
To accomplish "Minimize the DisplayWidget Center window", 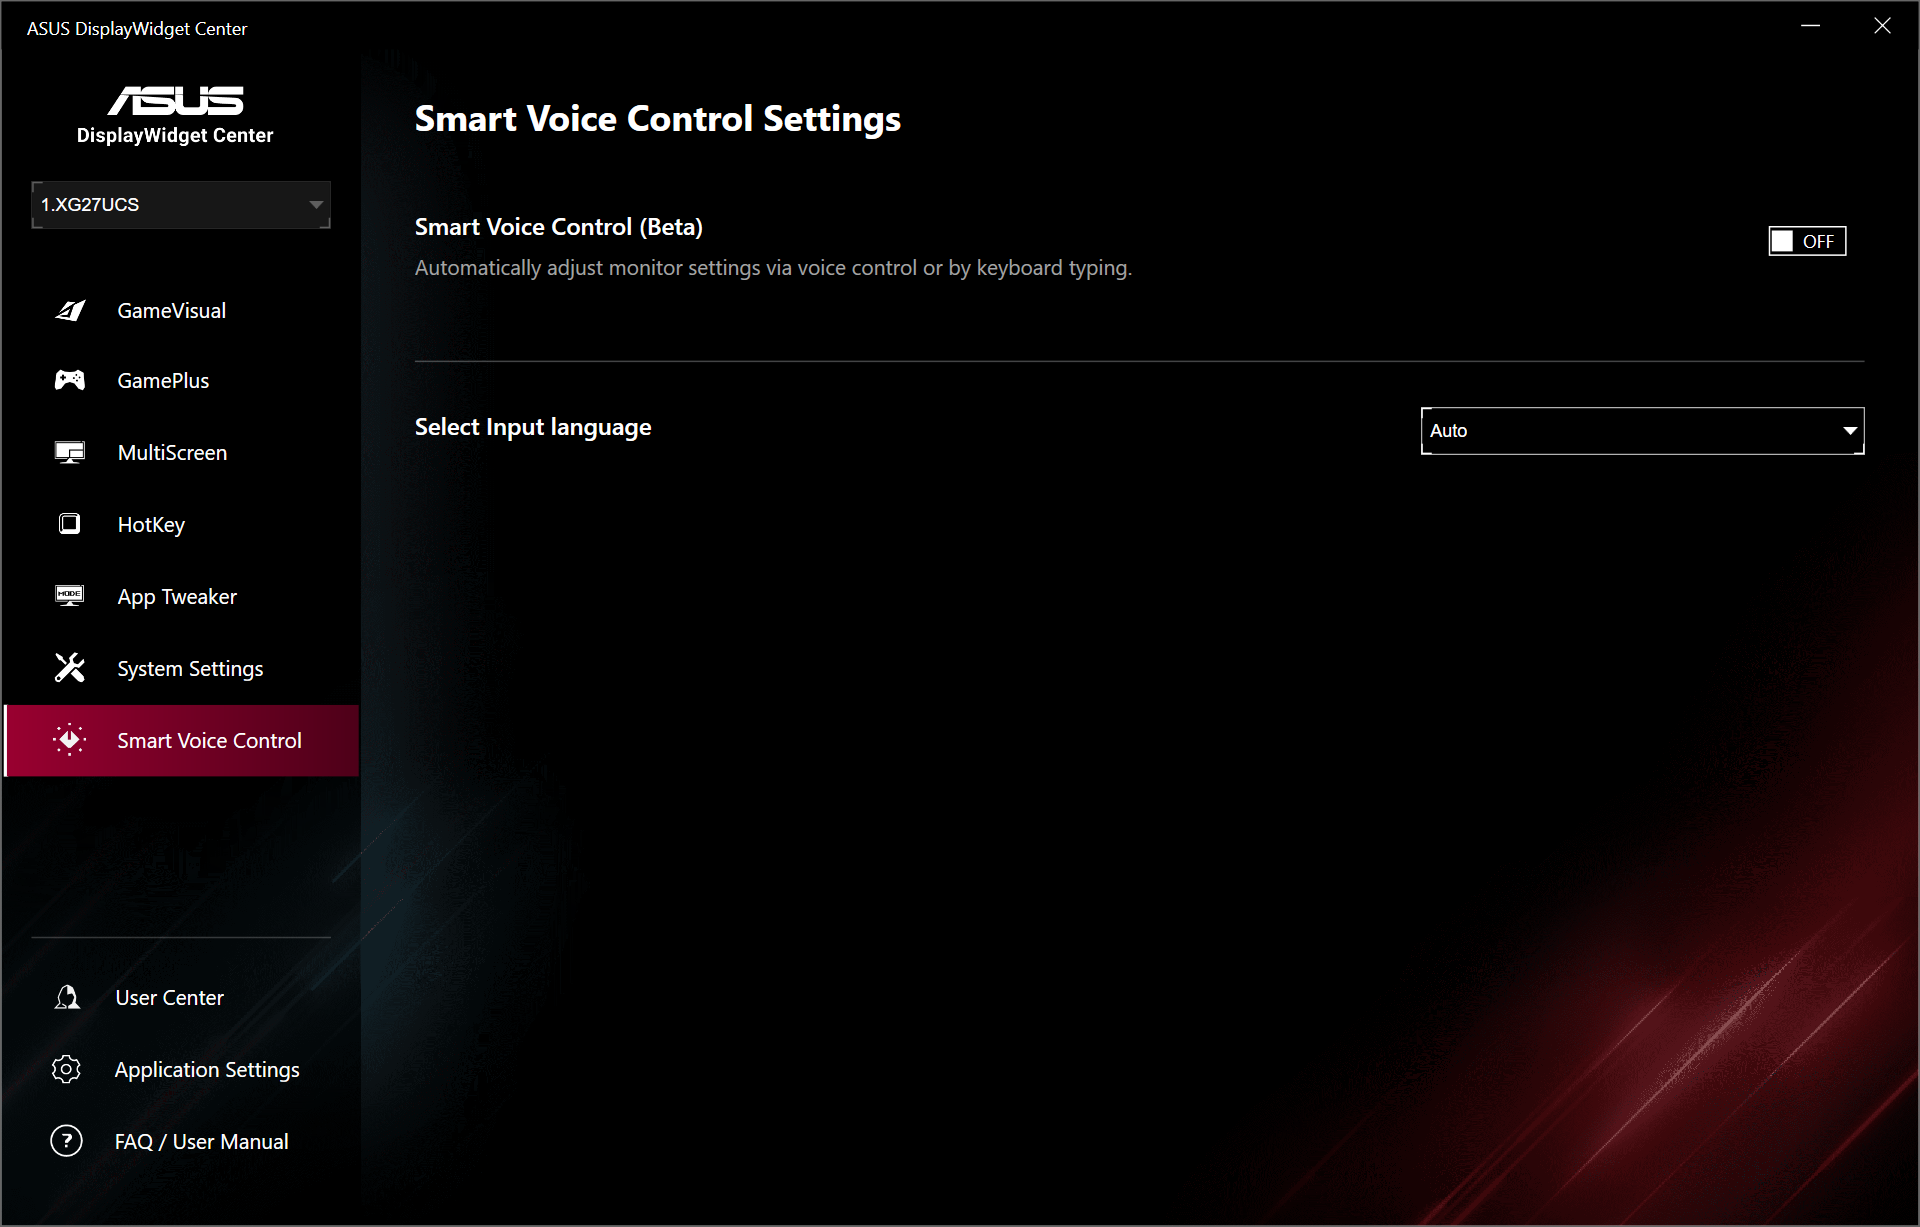I will [1810, 26].
